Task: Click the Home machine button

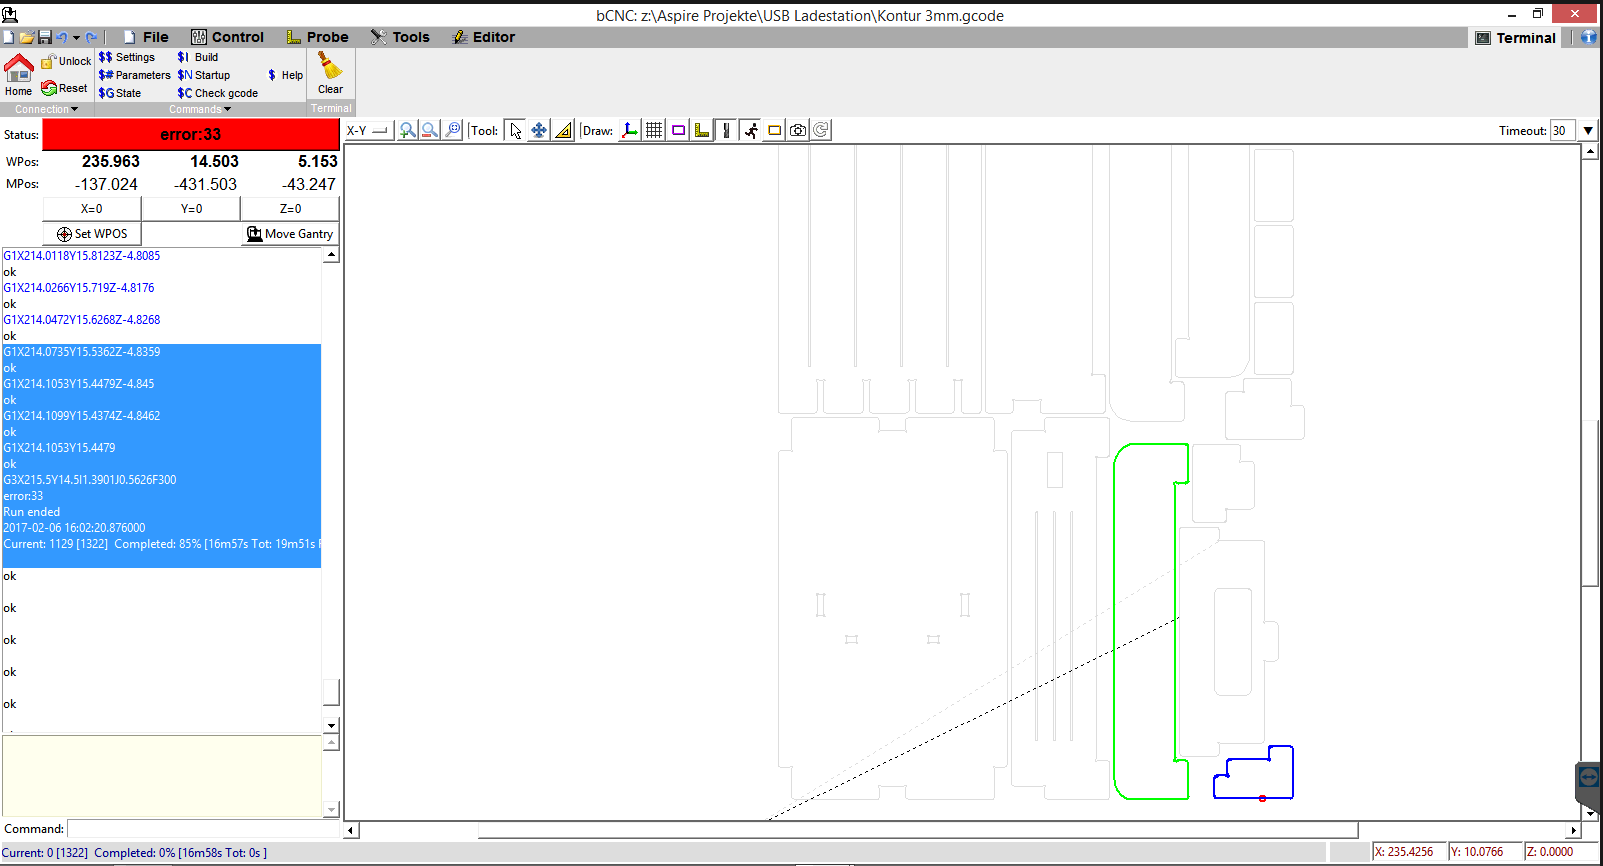Action: click(18, 75)
